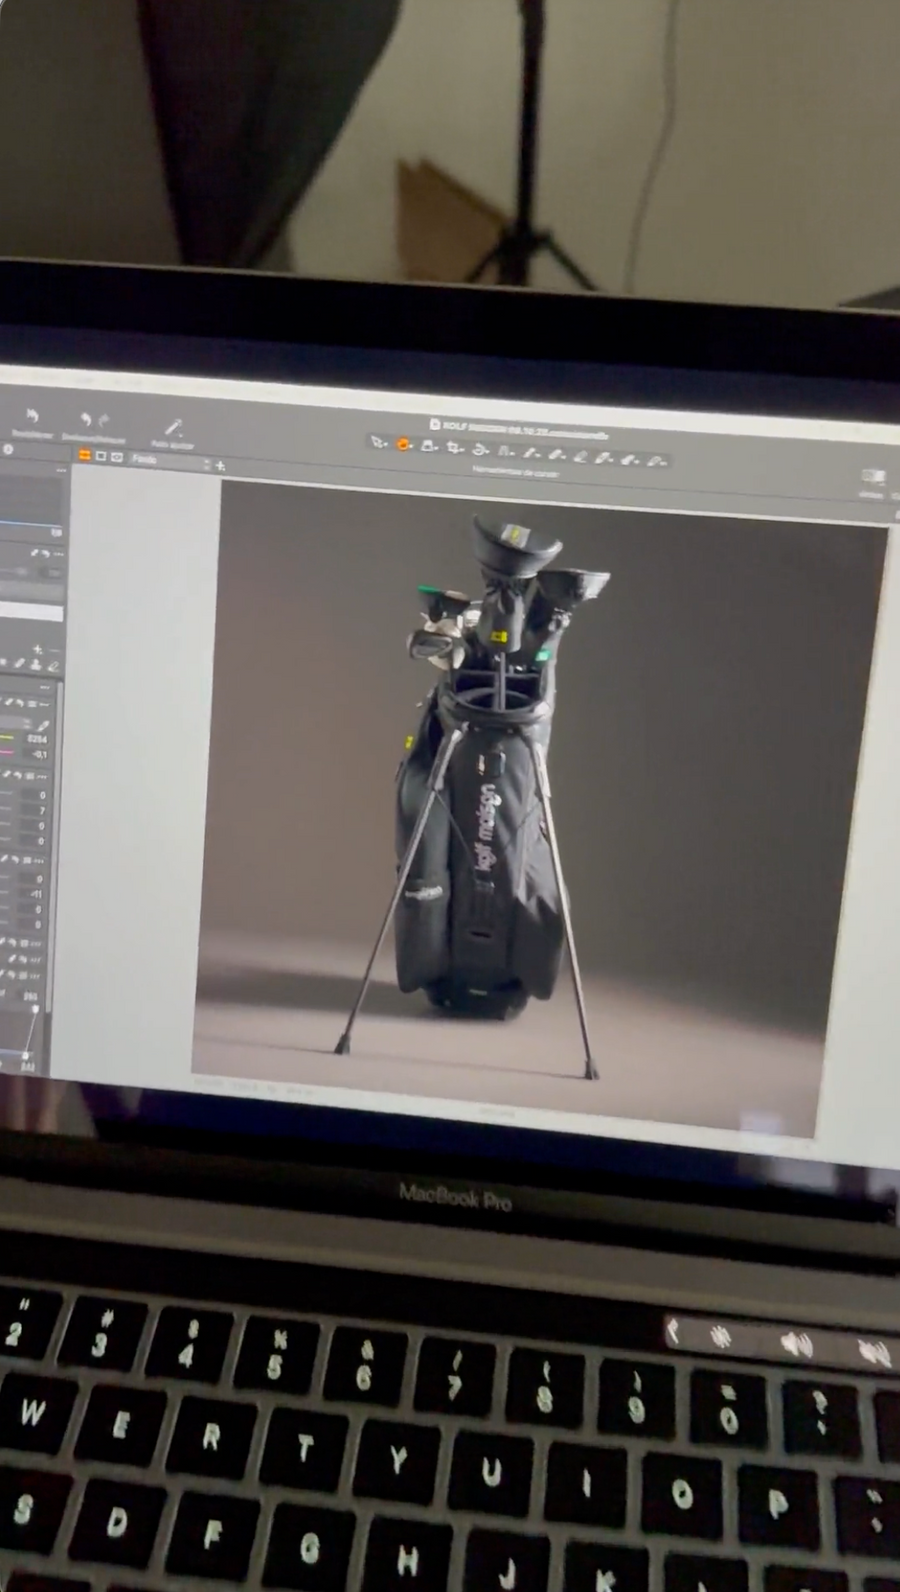Choose the Select pointer cursor tool
This screenshot has width=900, height=1592.
pyautogui.click(x=378, y=442)
